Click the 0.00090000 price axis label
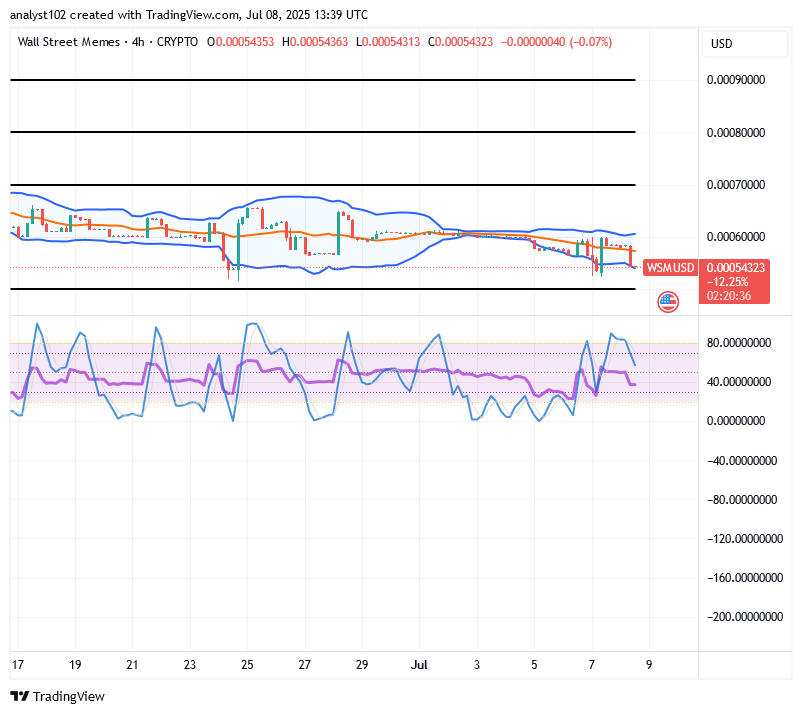The height and width of the screenshot is (714, 802). (x=736, y=80)
